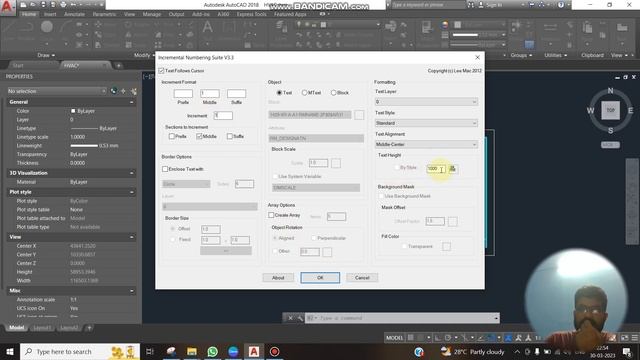Toggle PICKADD icon in Properties palette
This screenshot has width=640, height=360.
point(113,91)
